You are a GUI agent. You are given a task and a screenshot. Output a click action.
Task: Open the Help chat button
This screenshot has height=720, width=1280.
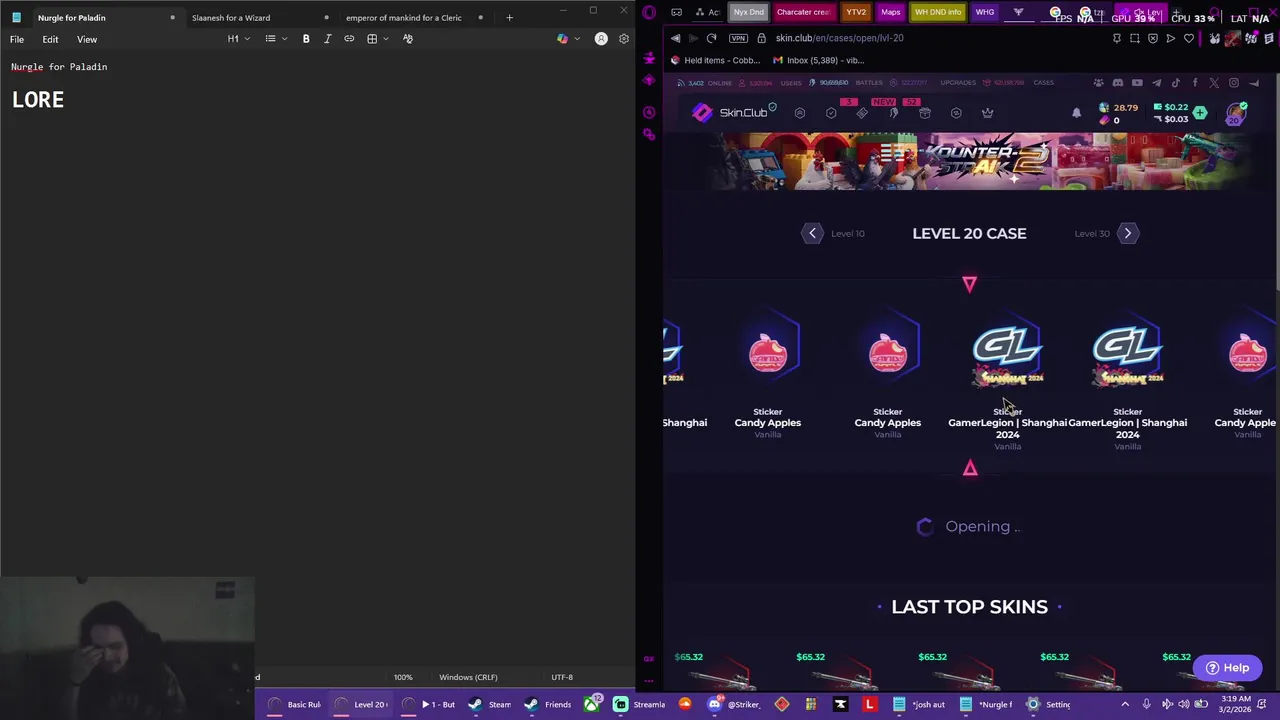(x=1227, y=668)
